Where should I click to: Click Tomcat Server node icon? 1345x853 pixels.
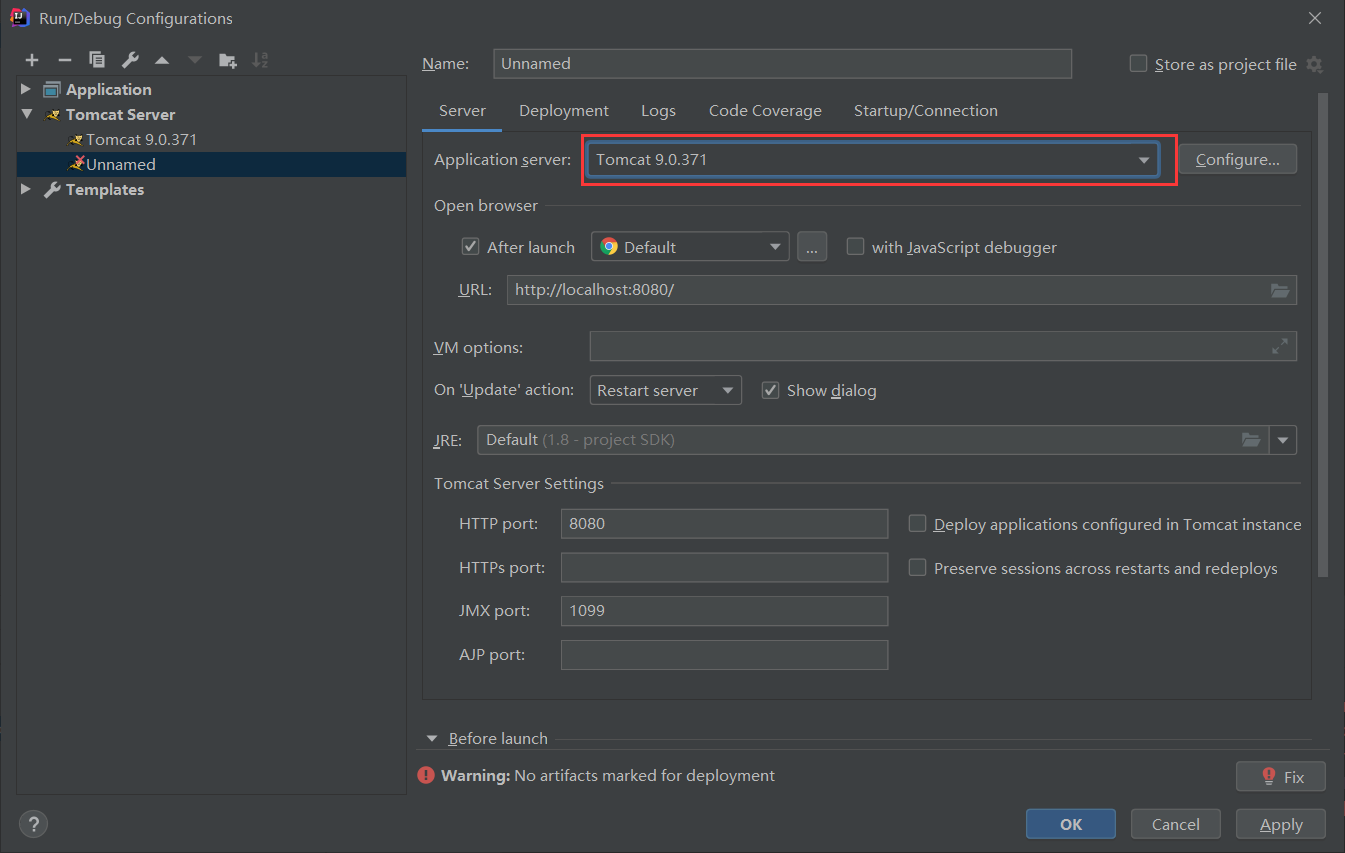click(53, 115)
